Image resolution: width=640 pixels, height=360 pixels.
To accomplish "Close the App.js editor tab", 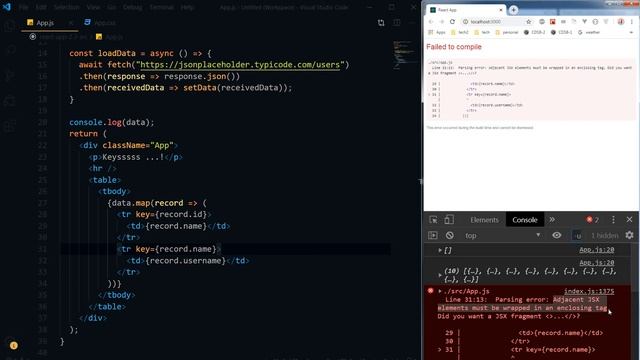I will point(71,23).
